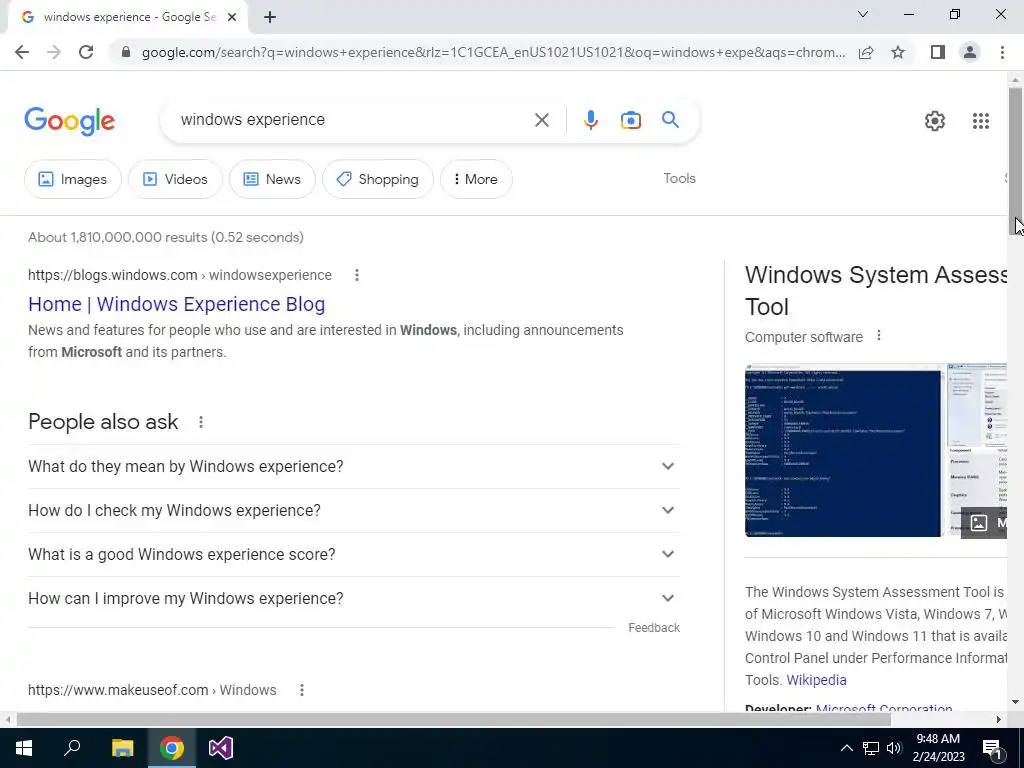1024x768 pixels.
Task: Close the windows experience tab
Action: point(232,17)
